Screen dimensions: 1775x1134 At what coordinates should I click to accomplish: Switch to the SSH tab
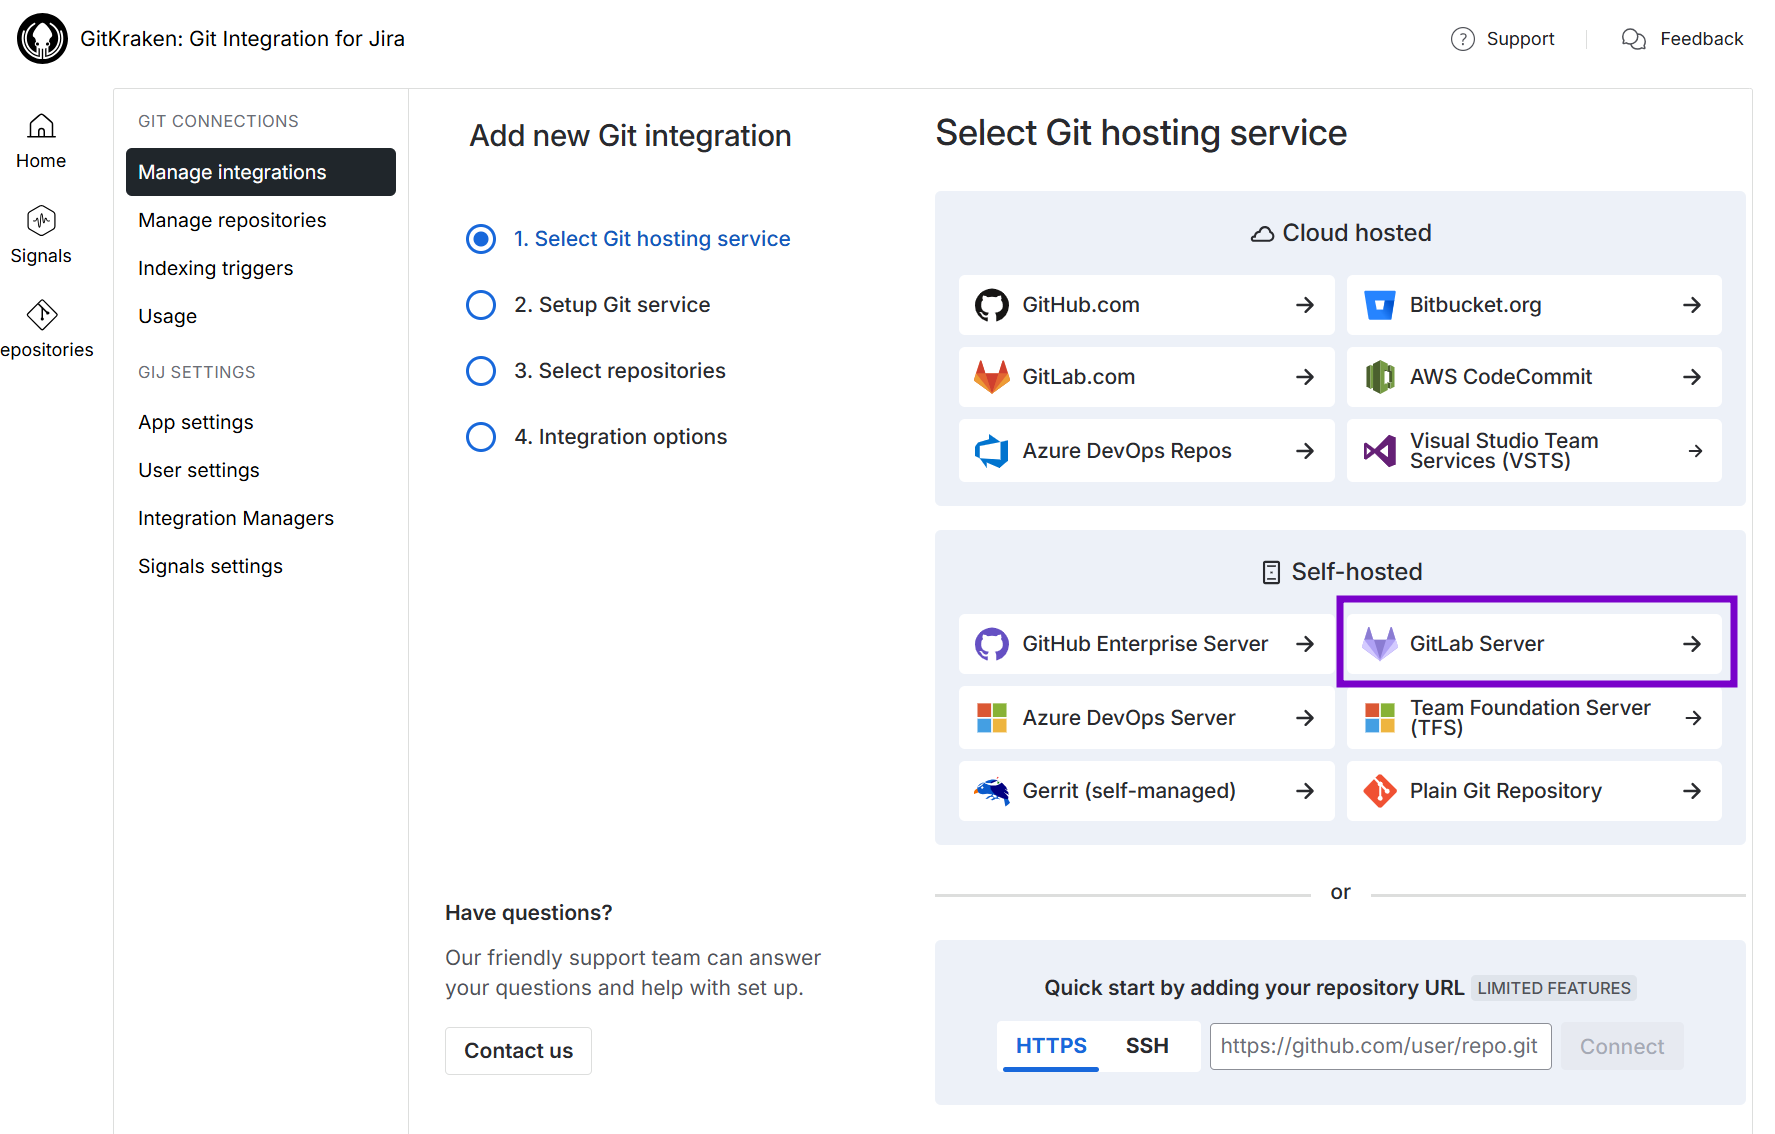pyautogui.click(x=1146, y=1046)
